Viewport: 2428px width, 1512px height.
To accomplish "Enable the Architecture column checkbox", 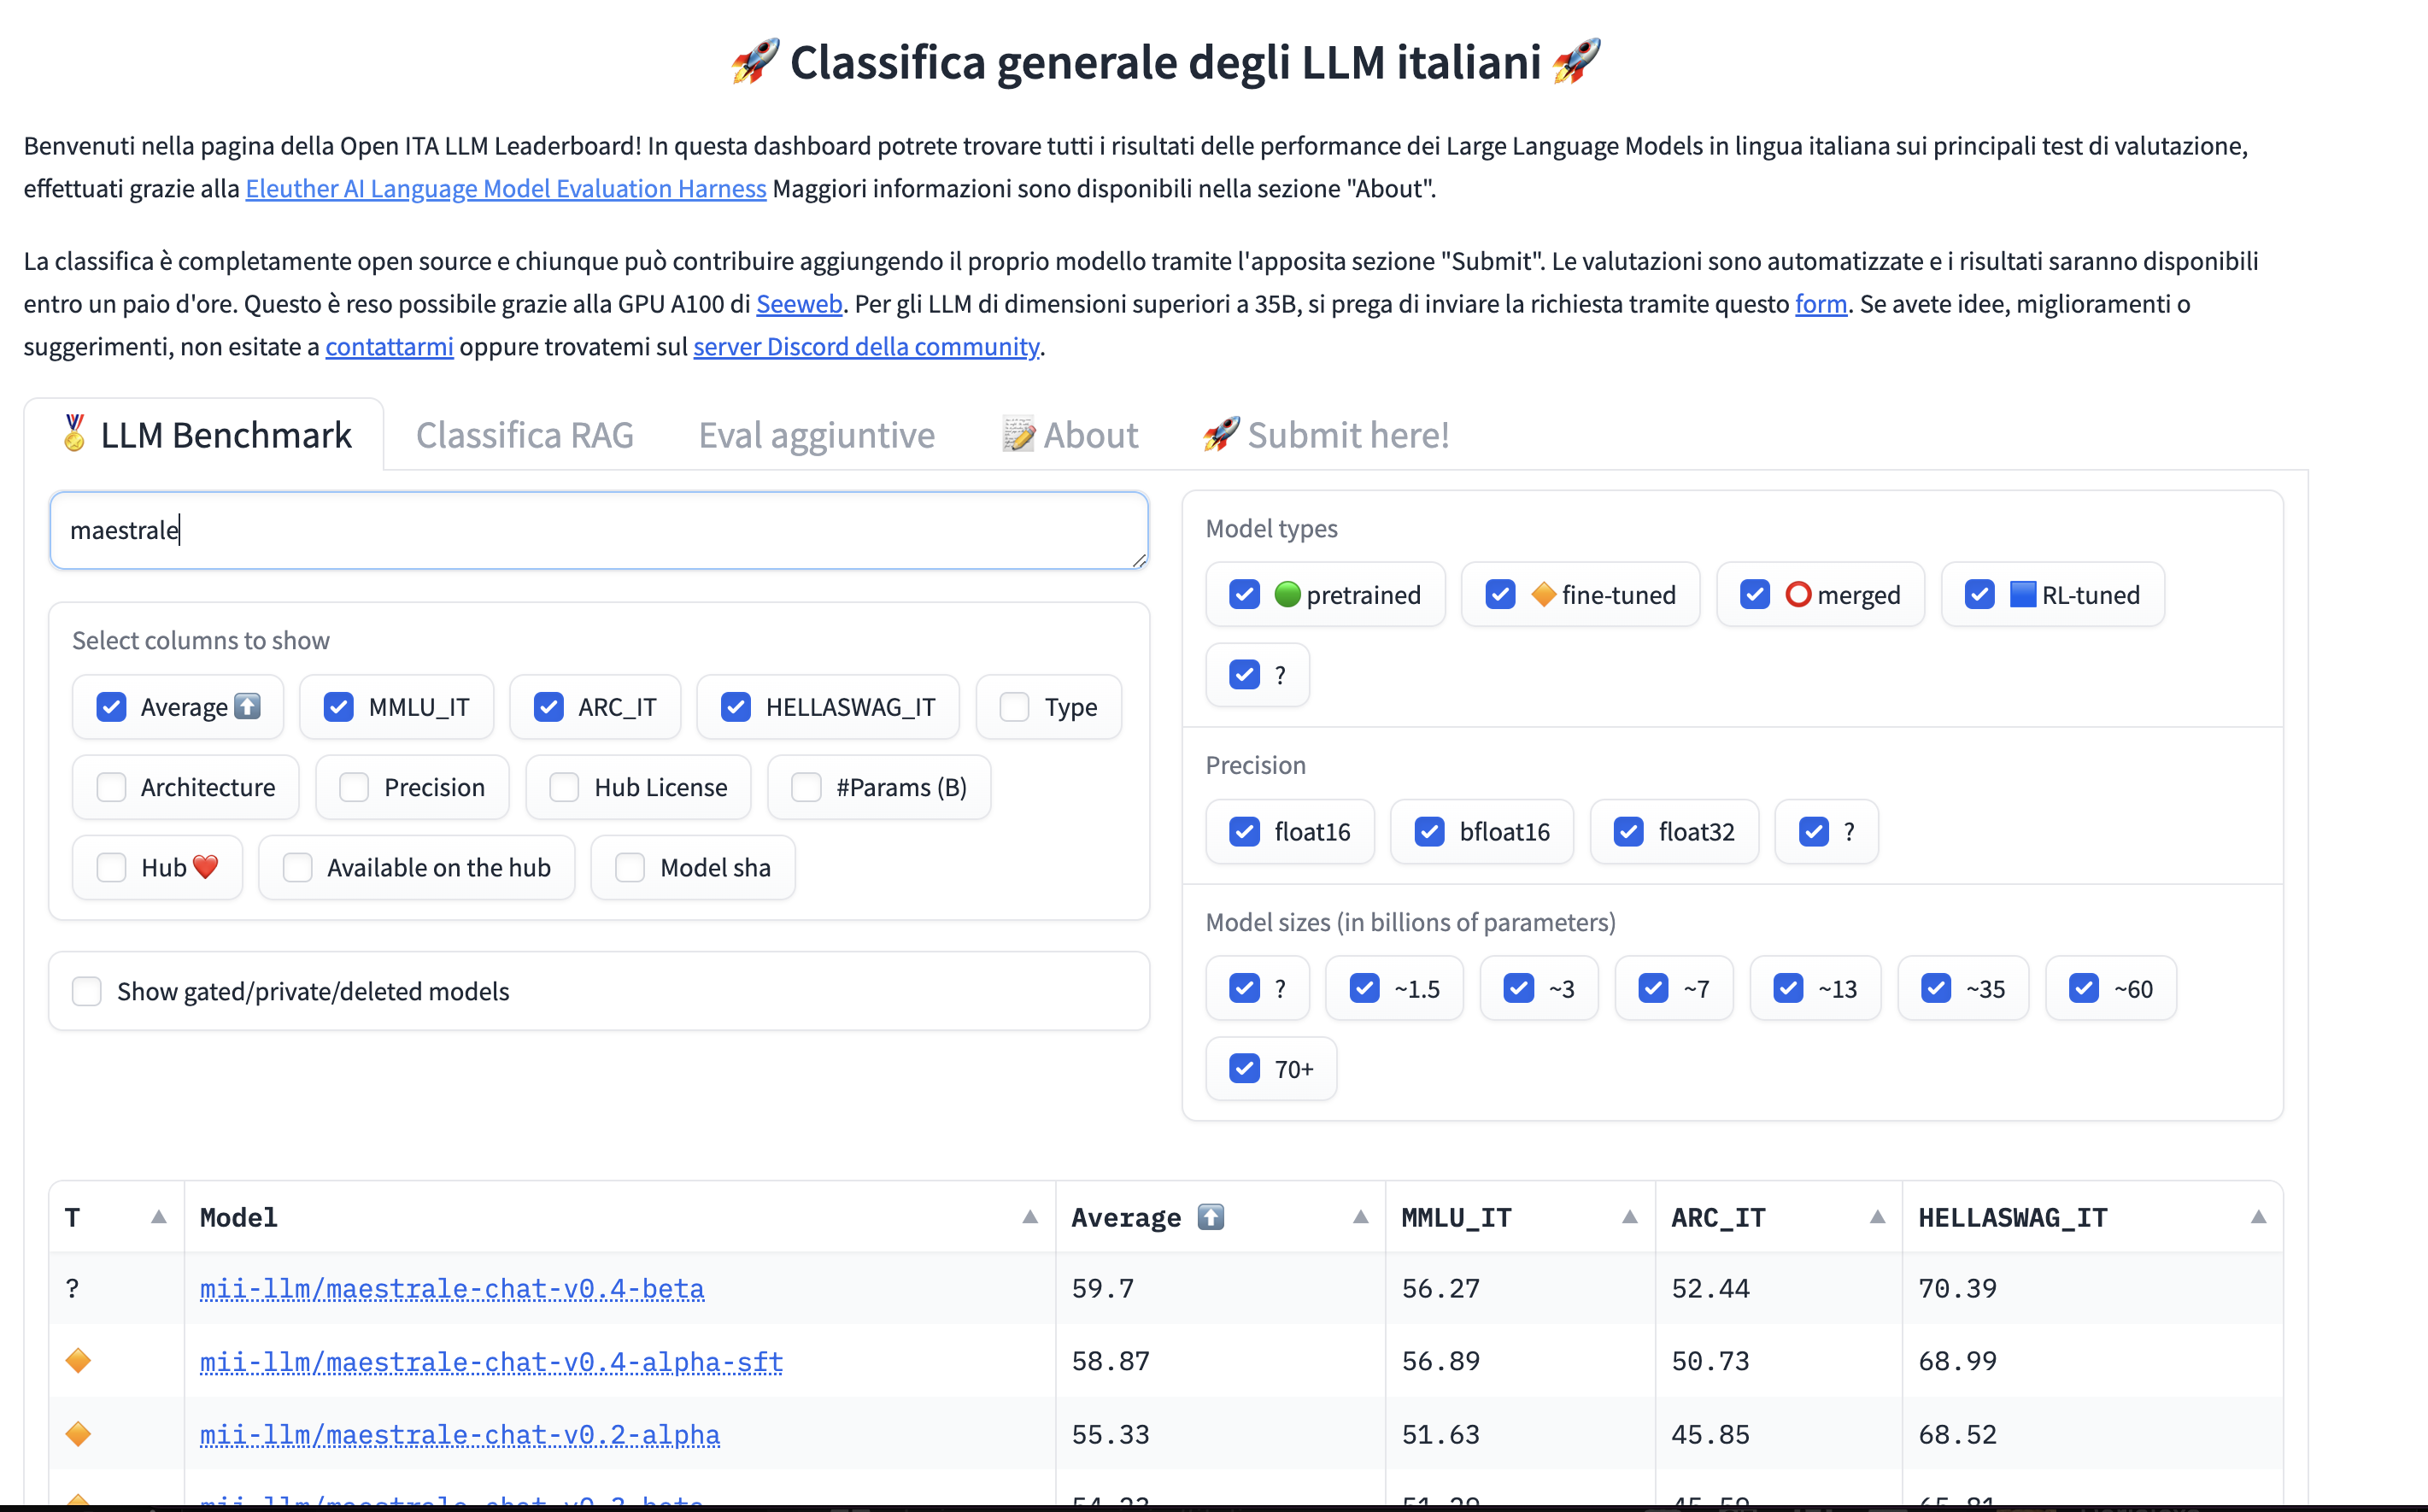I will [111, 788].
